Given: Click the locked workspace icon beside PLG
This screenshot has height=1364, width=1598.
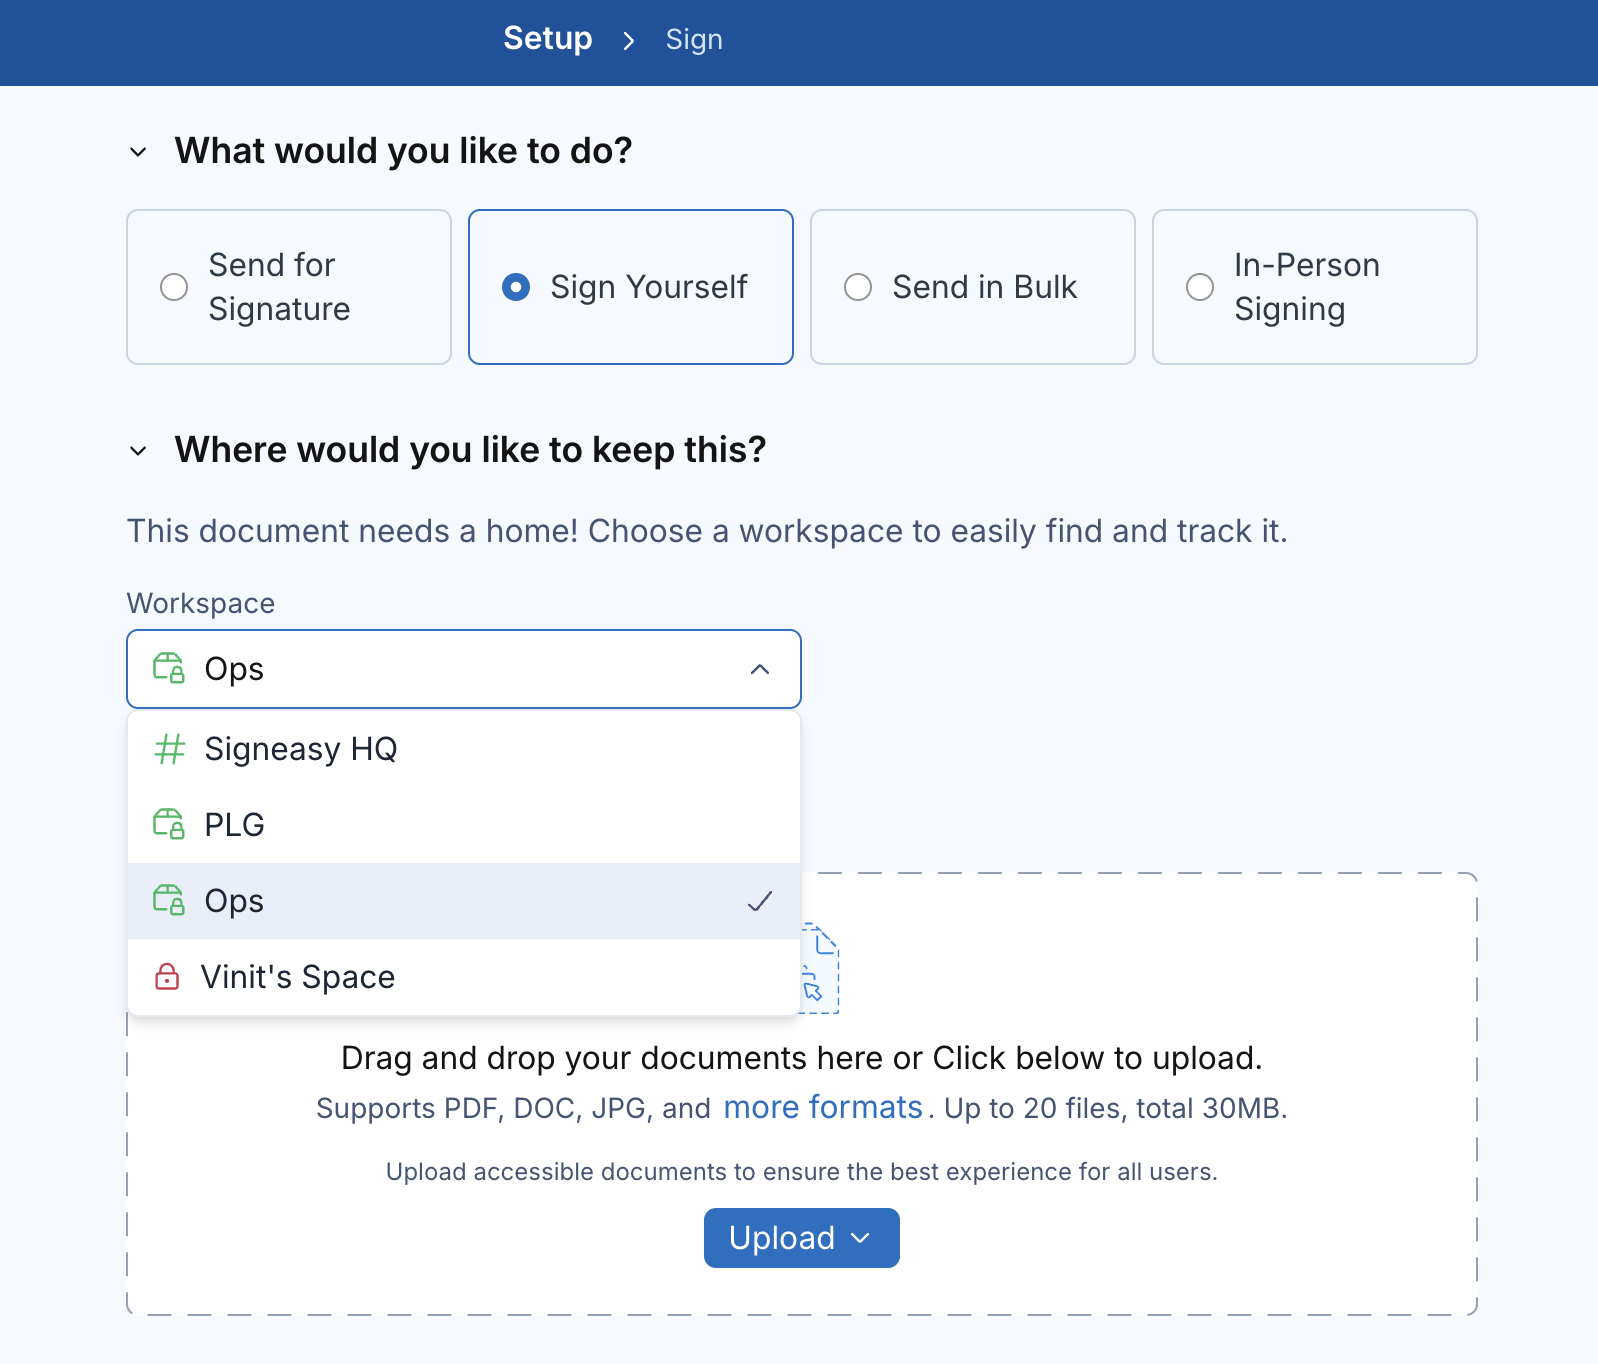Looking at the screenshot, I should point(169,824).
